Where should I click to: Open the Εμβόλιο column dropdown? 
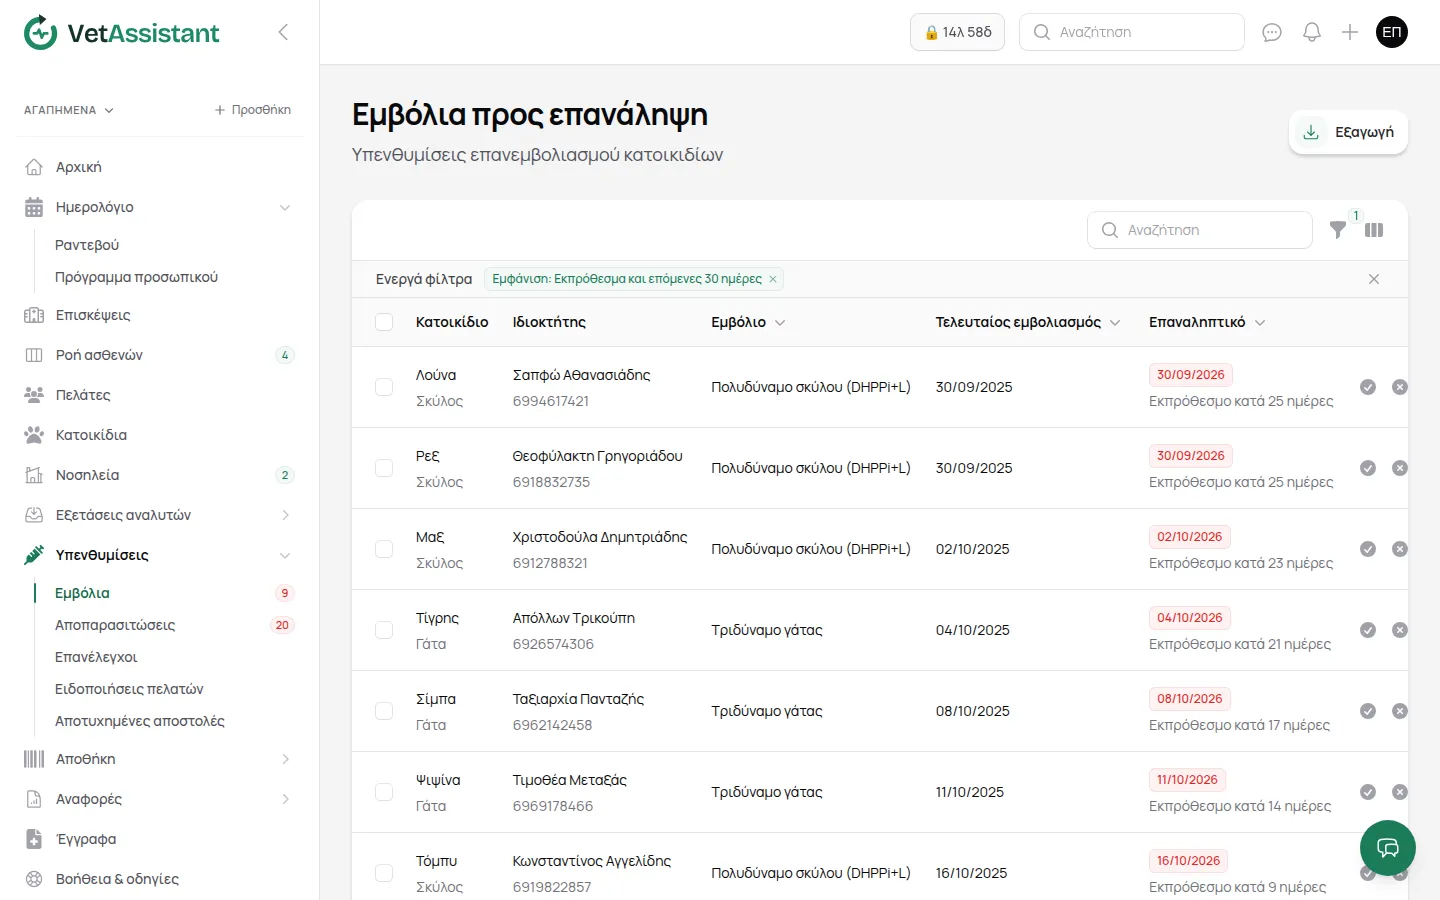pos(780,323)
